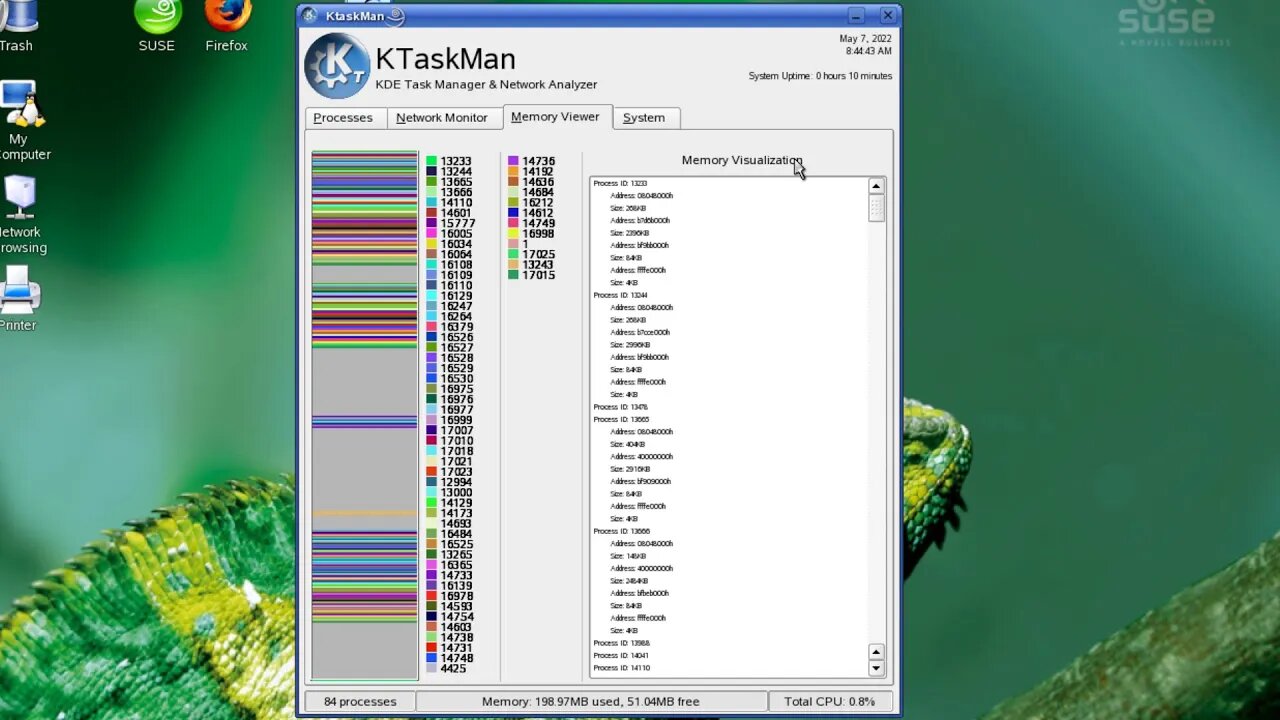
Task: Select the Memory Viewer tab
Action: [555, 117]
